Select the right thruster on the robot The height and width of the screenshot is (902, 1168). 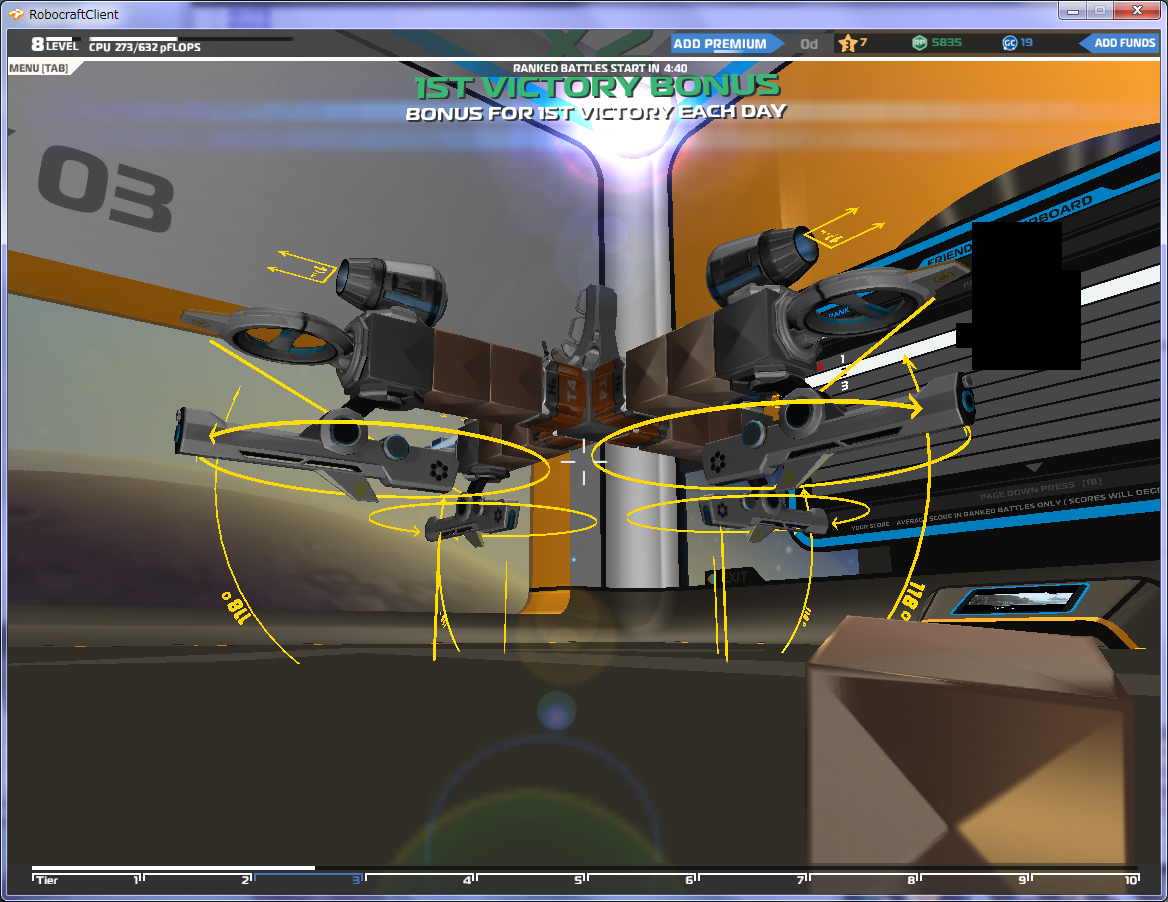click(760, 261)
